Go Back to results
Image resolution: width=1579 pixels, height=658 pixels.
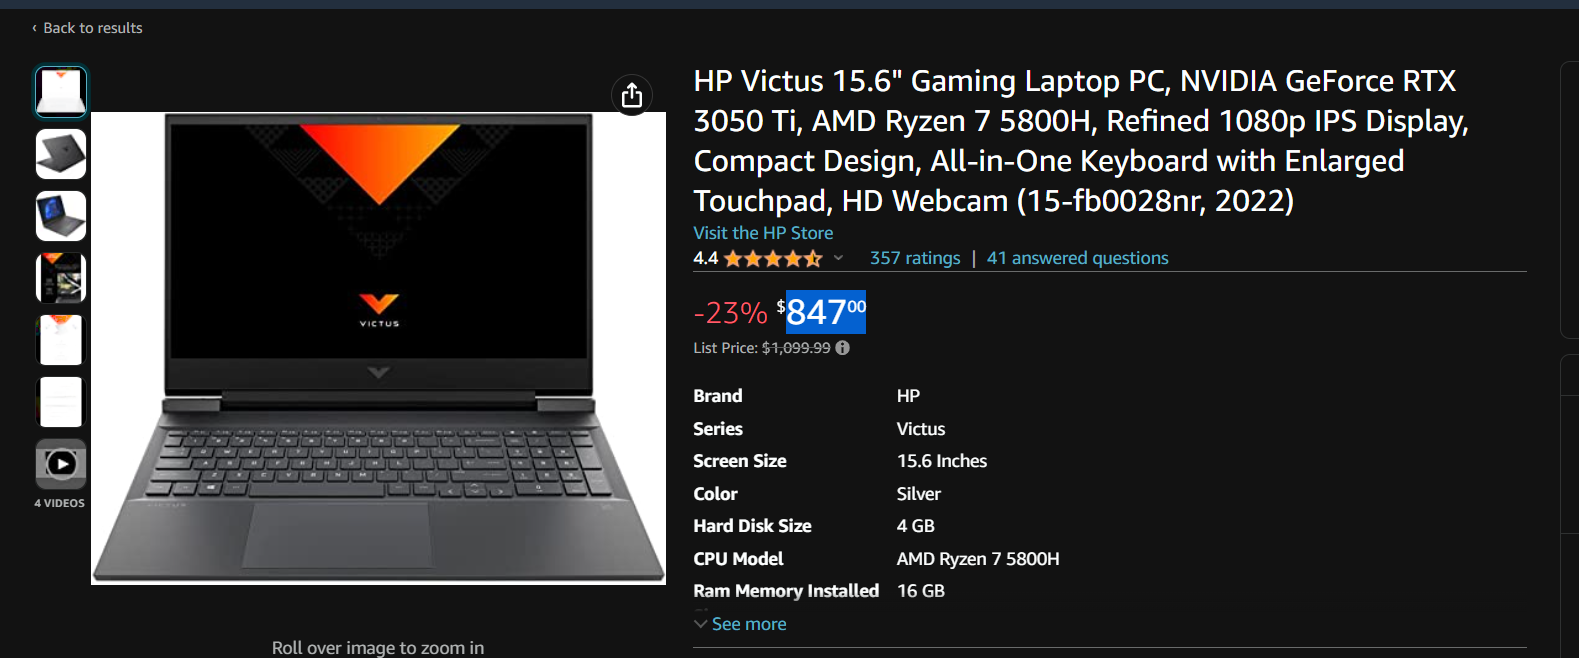click(x=93, y=28)
